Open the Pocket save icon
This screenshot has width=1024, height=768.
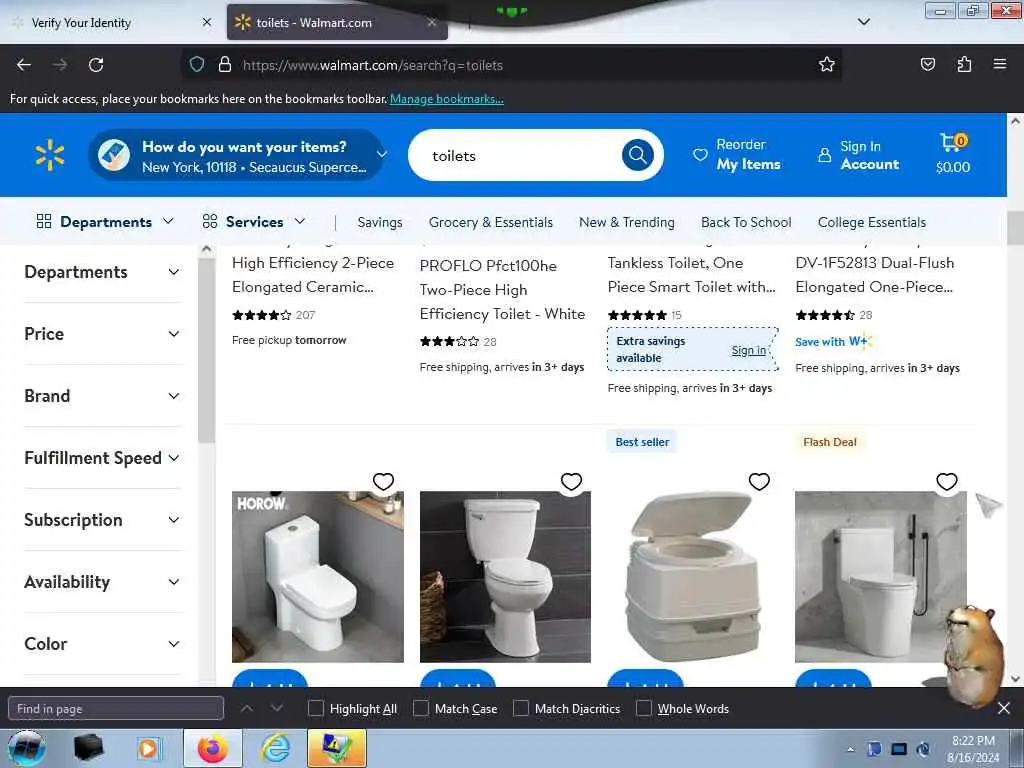coord(927,65)
